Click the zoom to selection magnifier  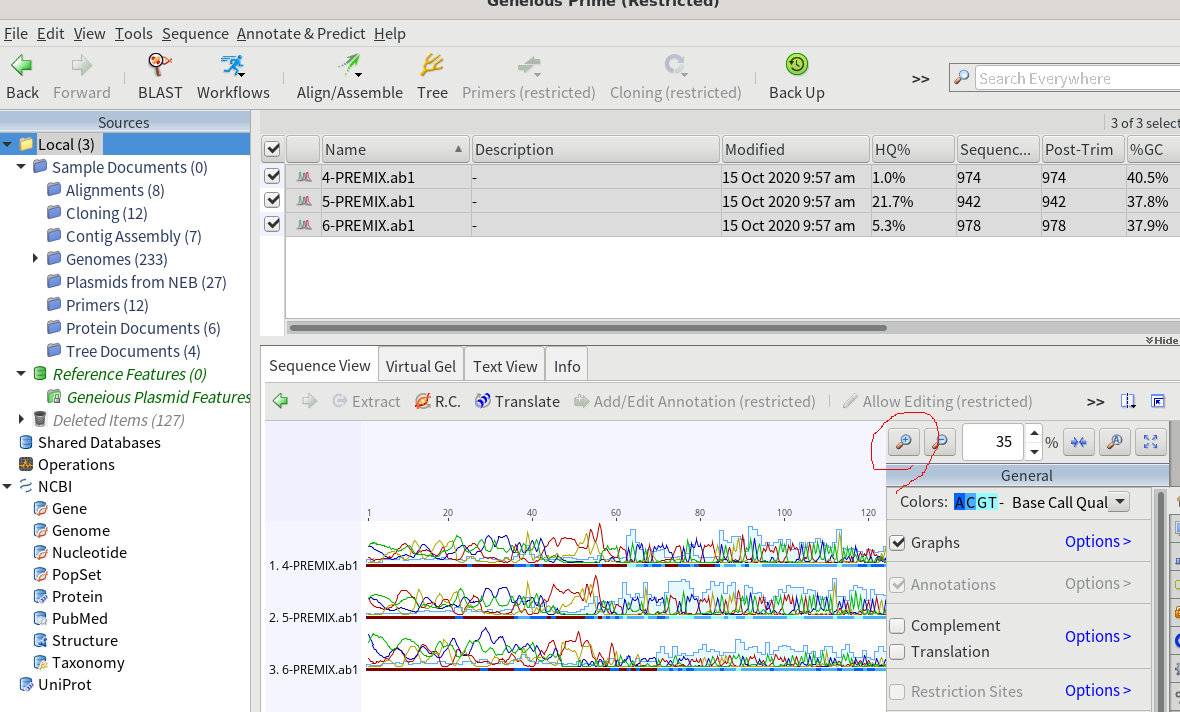coord(1115,442)
